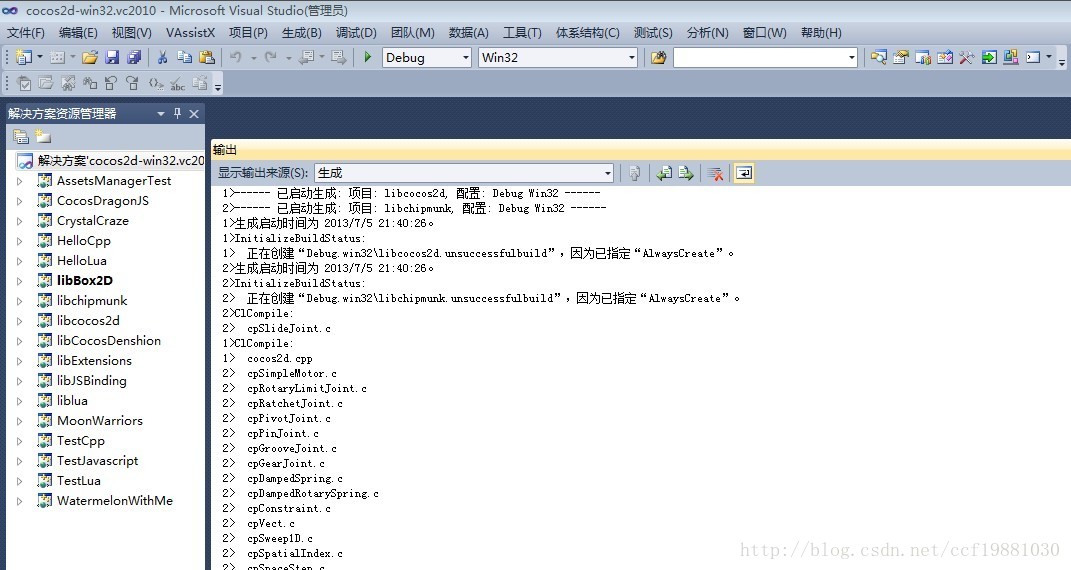The image size is (1071, 570).
Task: Expand the AssetsManagerTest project node
Action: point(19,181)
